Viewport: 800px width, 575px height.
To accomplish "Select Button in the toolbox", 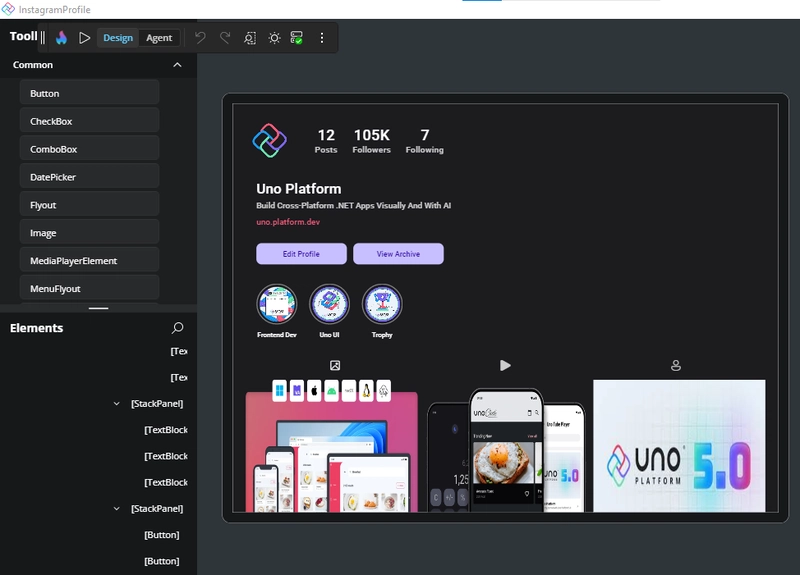I will pos(89,93).
